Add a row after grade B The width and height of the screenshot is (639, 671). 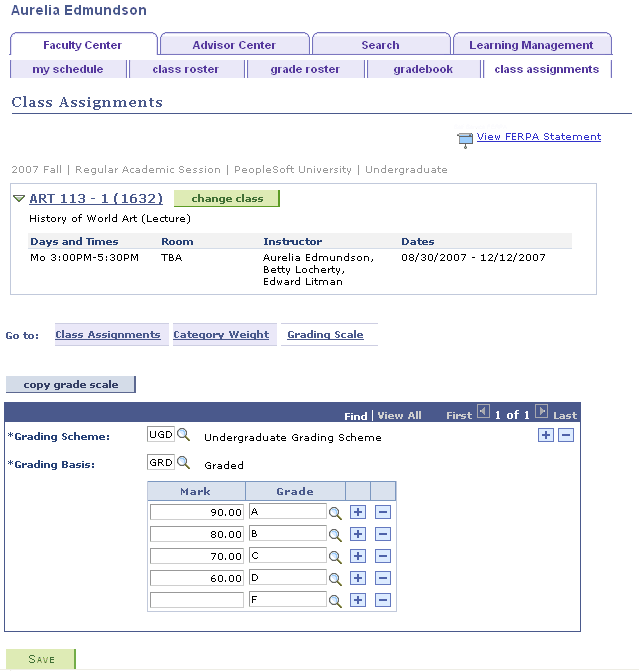click(358, 534)
